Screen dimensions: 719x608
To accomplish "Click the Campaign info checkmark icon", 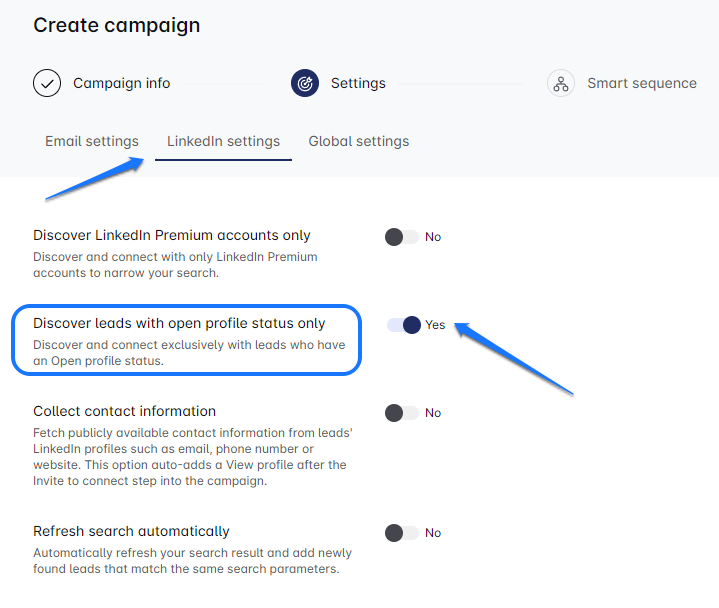I will 47,83.
